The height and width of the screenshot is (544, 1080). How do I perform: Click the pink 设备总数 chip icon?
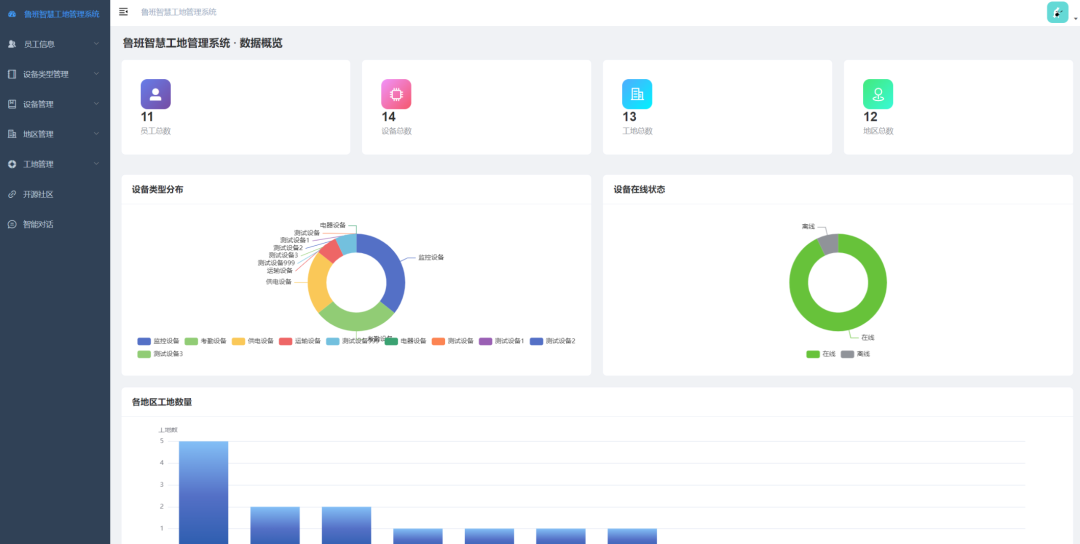click(396, 94)
